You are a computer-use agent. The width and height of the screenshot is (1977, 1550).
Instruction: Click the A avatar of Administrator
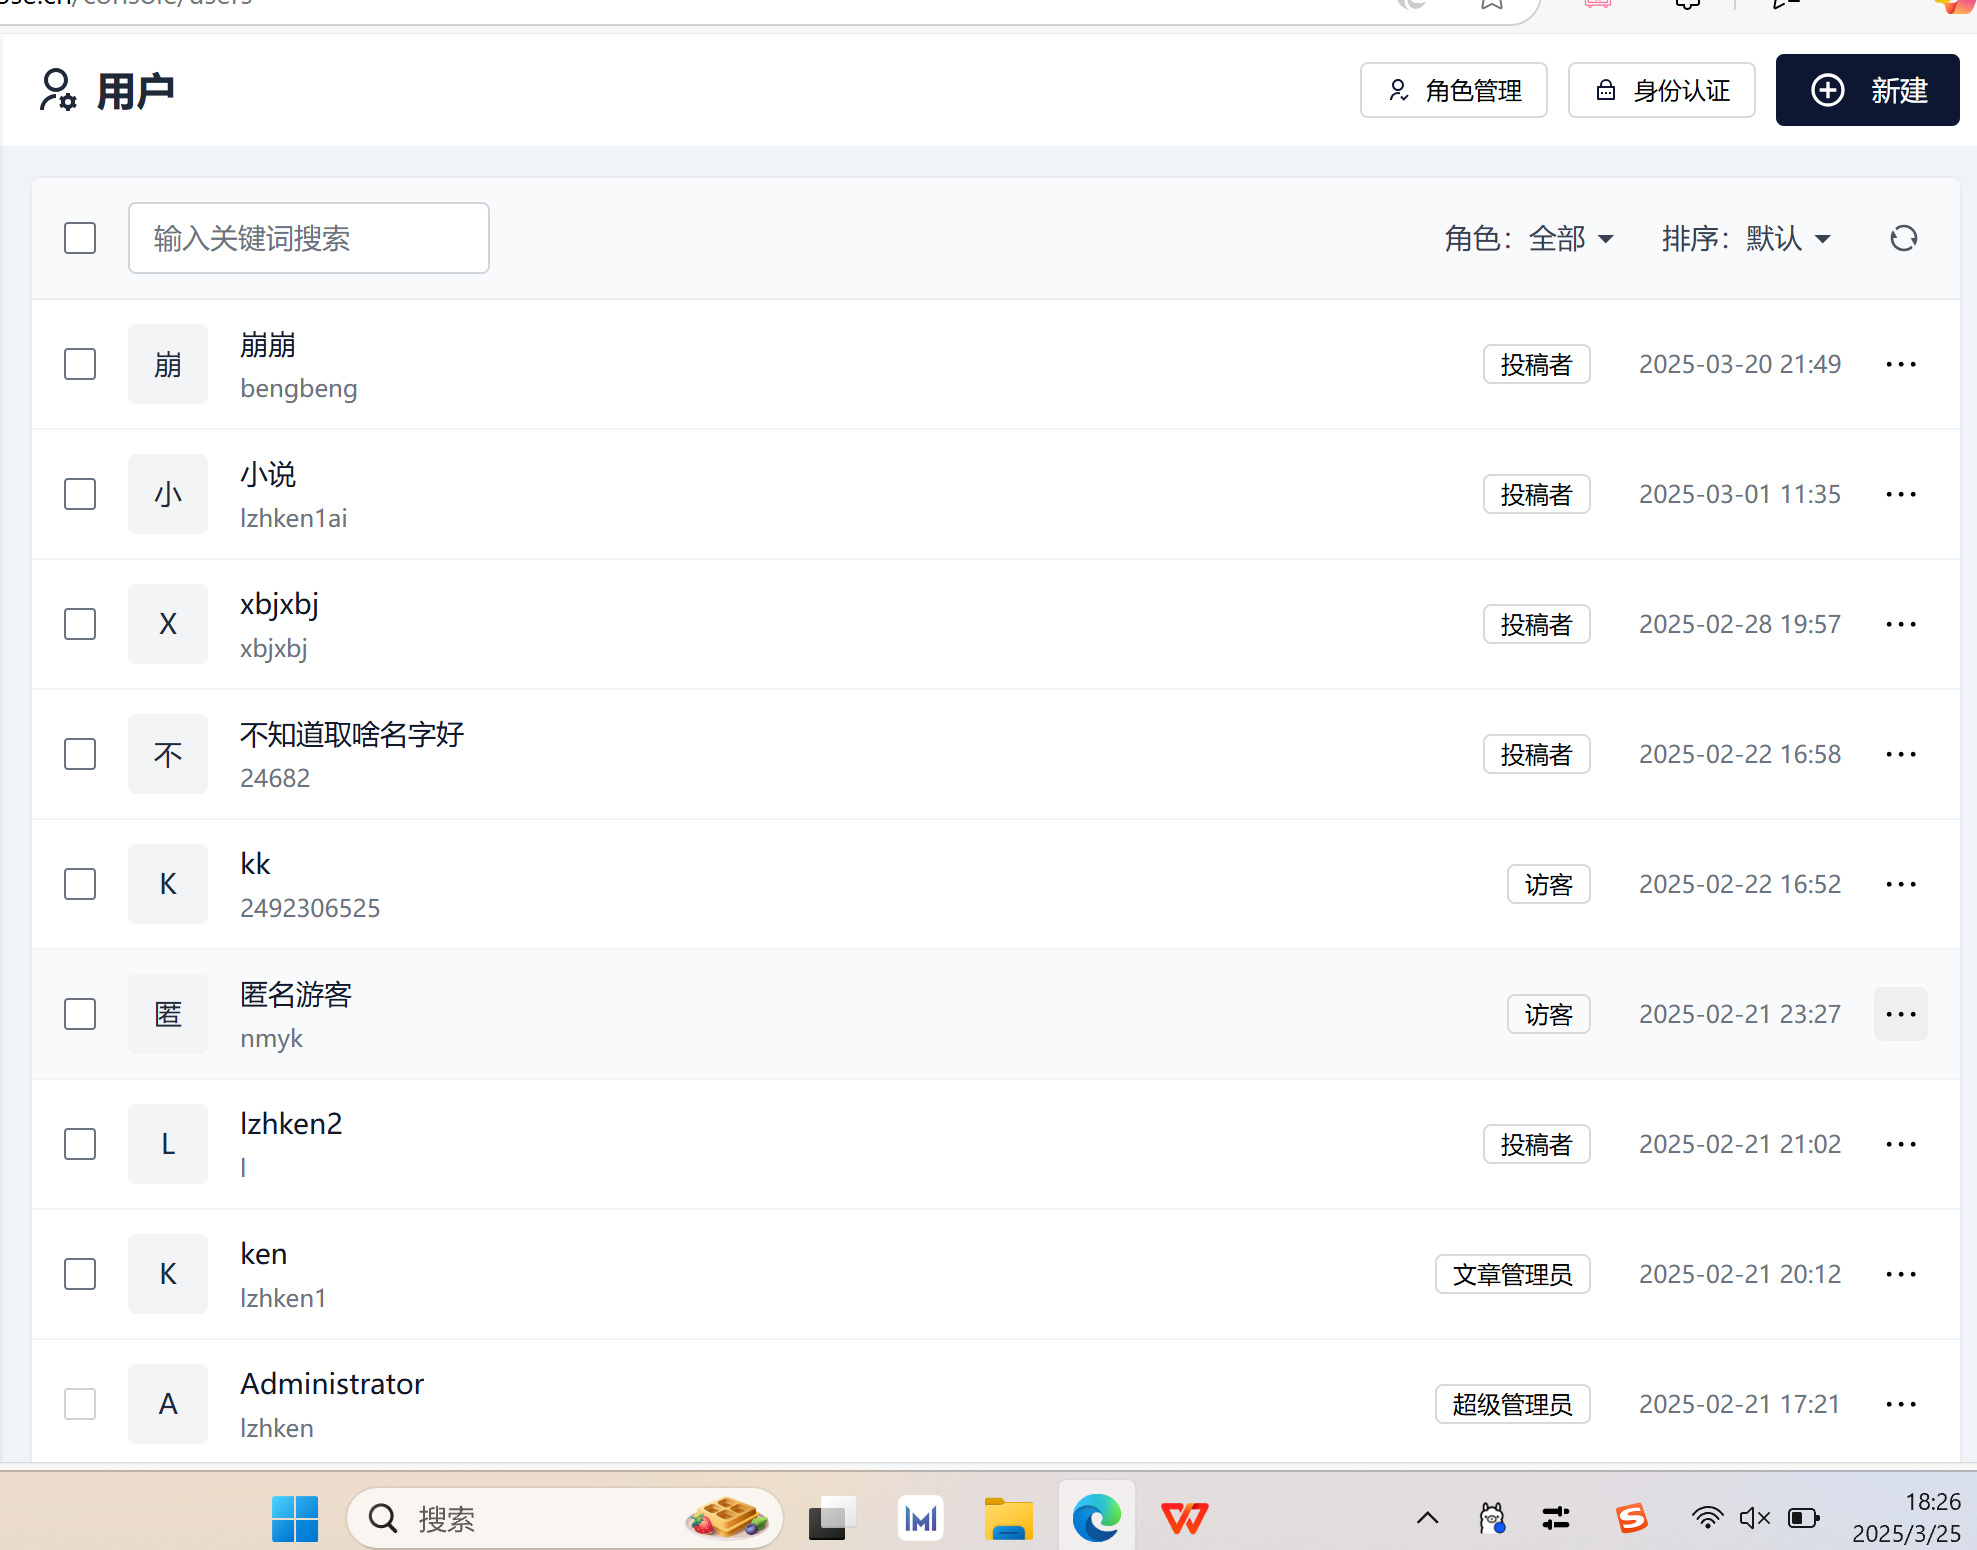[168, 1404]
